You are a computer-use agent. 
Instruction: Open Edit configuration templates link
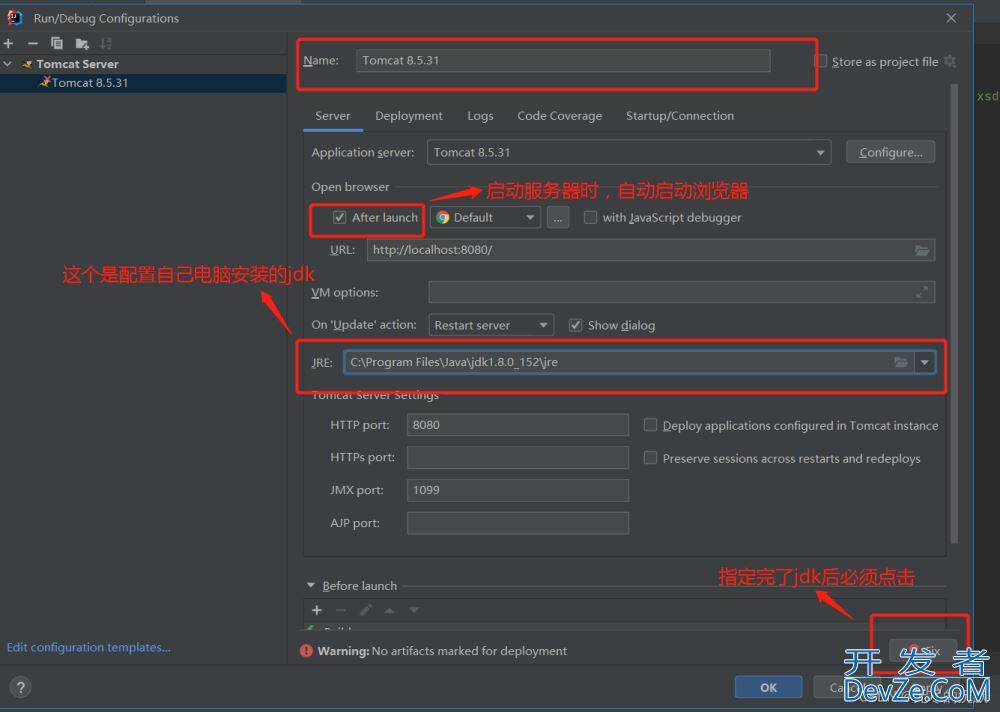click(89, 647)
